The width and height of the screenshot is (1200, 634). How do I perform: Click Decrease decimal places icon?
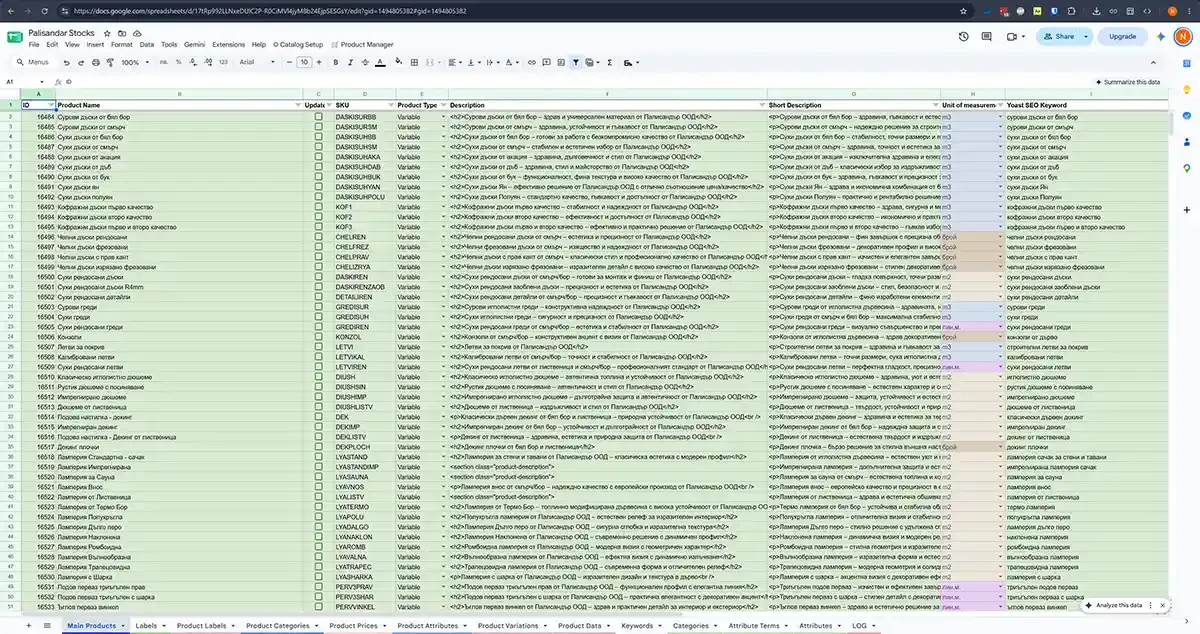192,62
